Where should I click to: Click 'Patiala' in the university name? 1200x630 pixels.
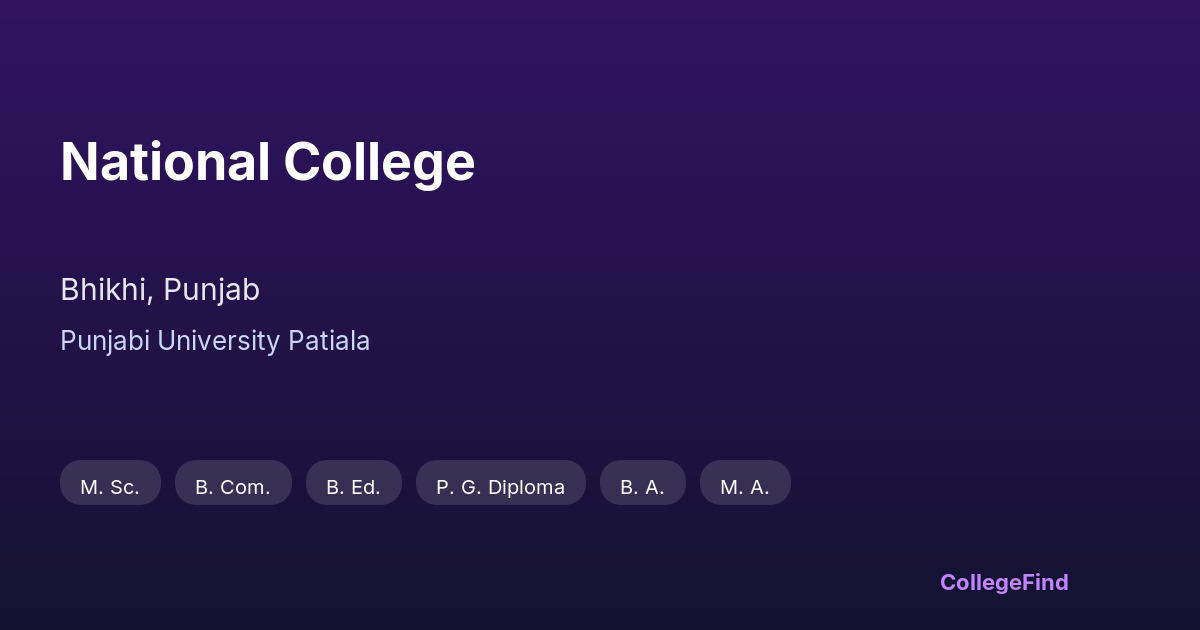(329, 341)
